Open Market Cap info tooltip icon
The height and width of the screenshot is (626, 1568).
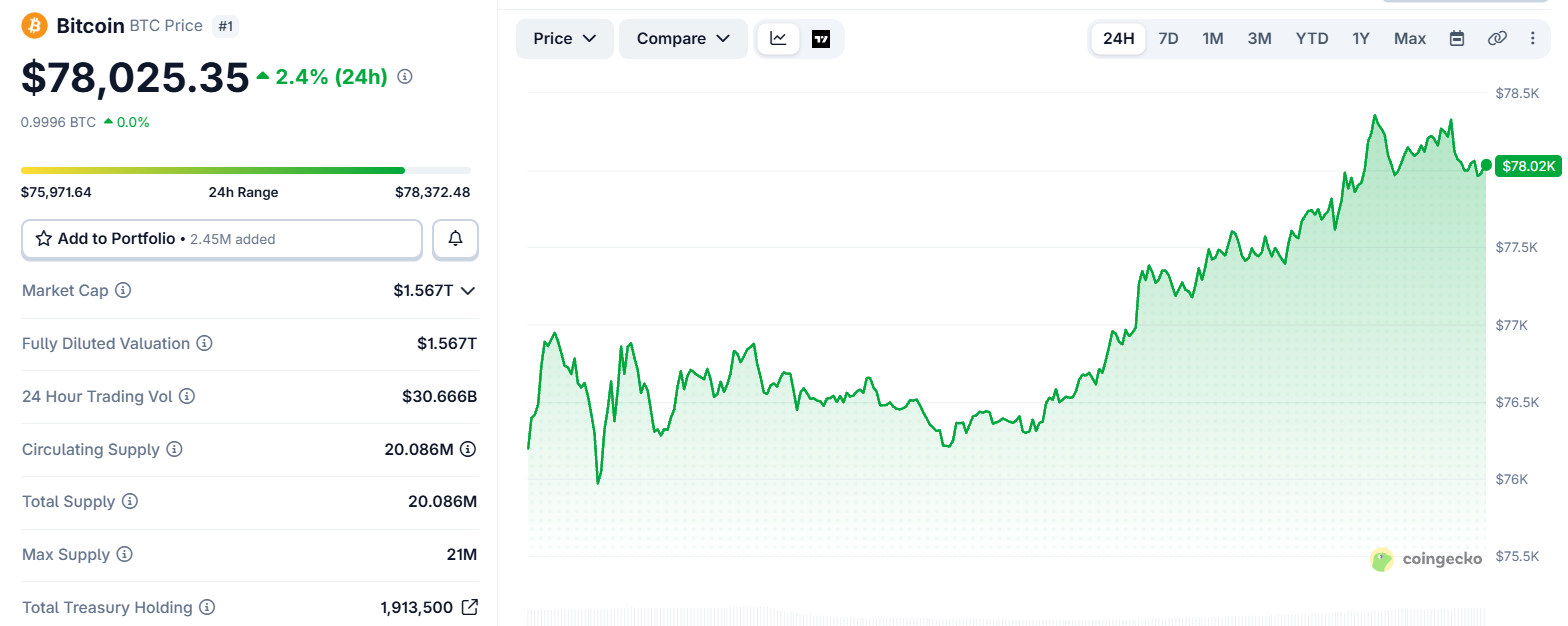(123, 291)
